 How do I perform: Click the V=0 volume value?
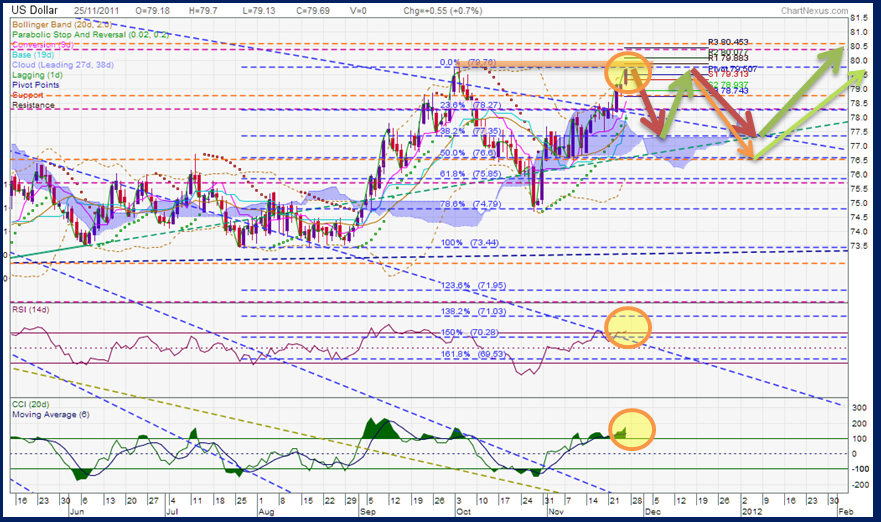[358, 11]
